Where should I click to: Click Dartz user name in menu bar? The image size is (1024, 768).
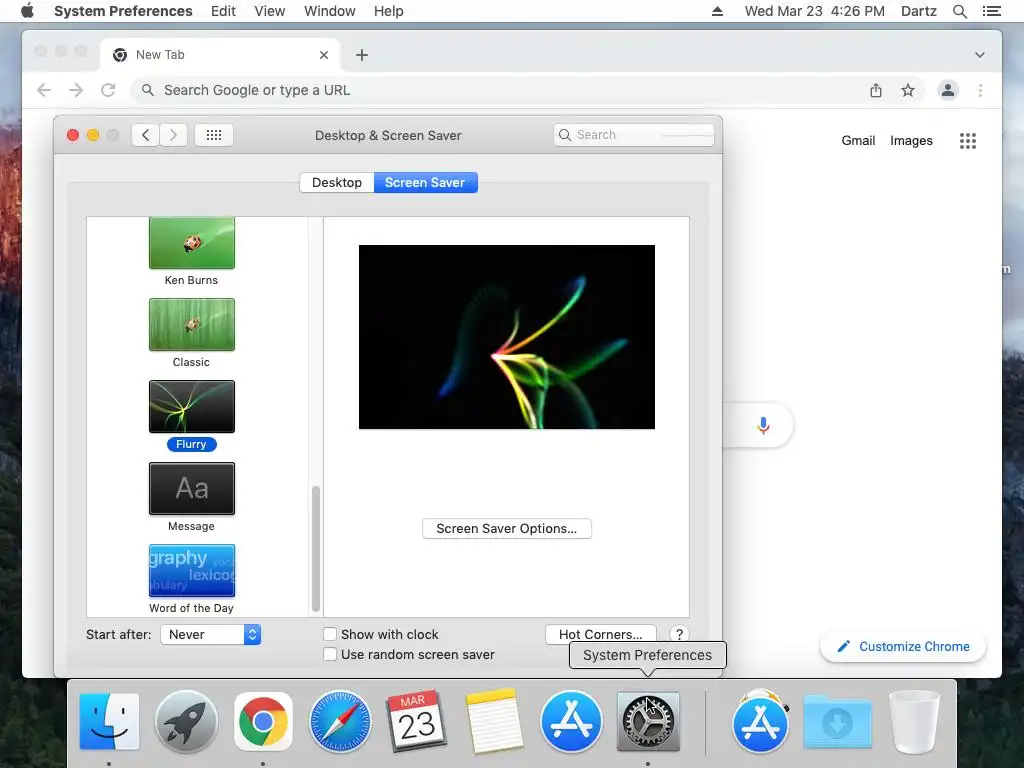(x=919, y=11)
